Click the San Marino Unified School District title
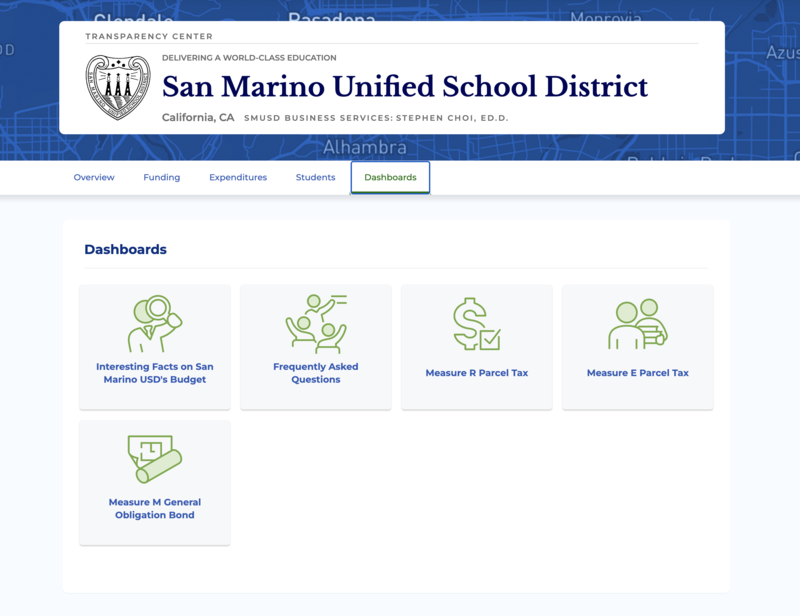Viewport: 800px width, 616px height. 405,86
